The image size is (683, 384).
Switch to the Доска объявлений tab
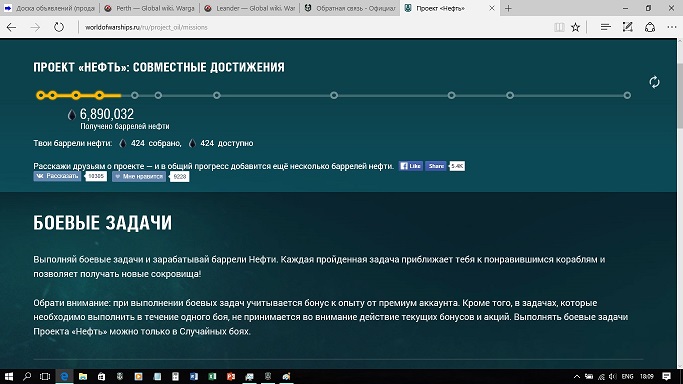[50, 8]
